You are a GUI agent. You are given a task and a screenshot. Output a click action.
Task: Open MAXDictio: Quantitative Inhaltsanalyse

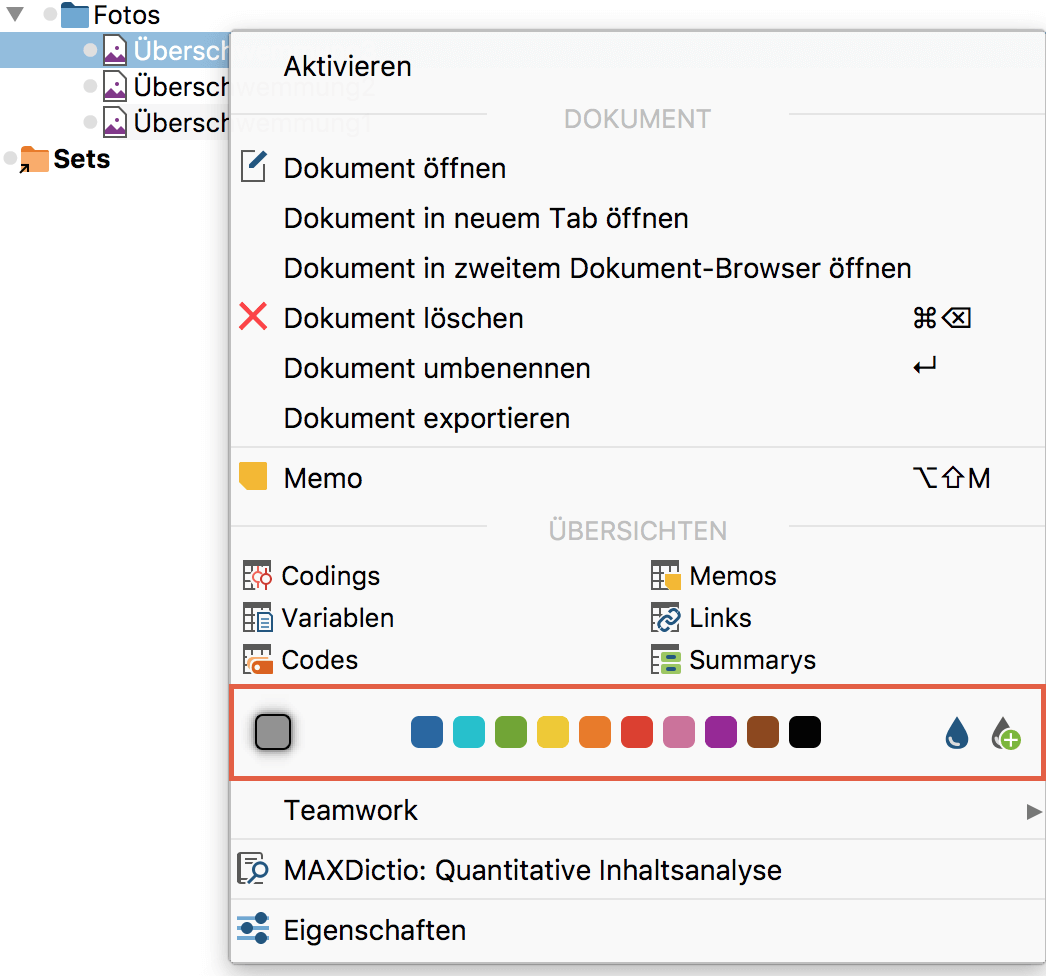point(532,870)
